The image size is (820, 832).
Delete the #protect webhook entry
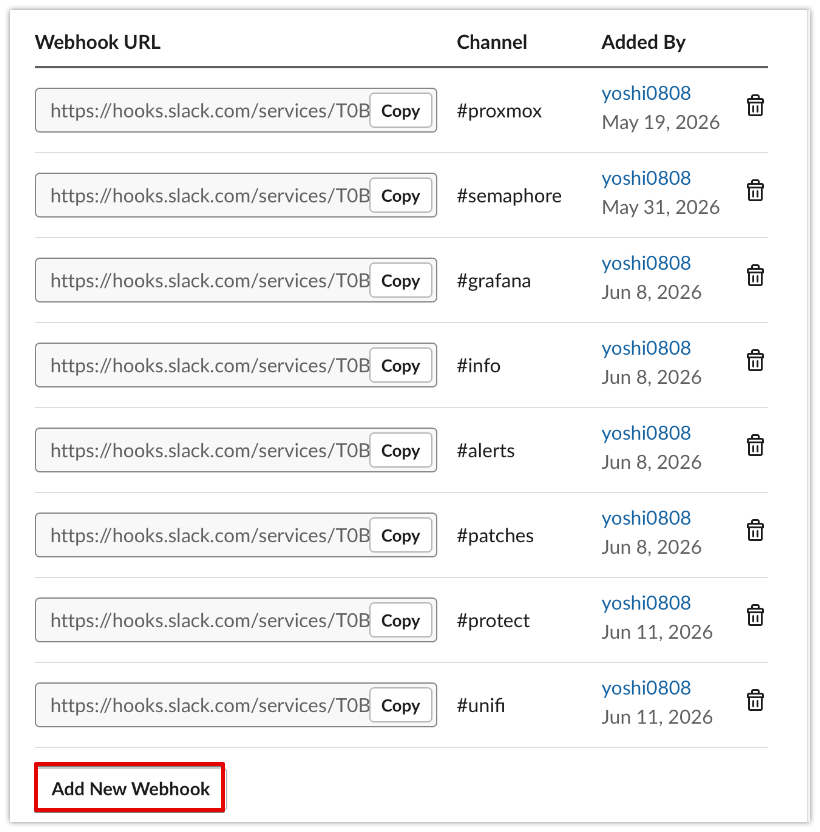(x=755, y=615)
